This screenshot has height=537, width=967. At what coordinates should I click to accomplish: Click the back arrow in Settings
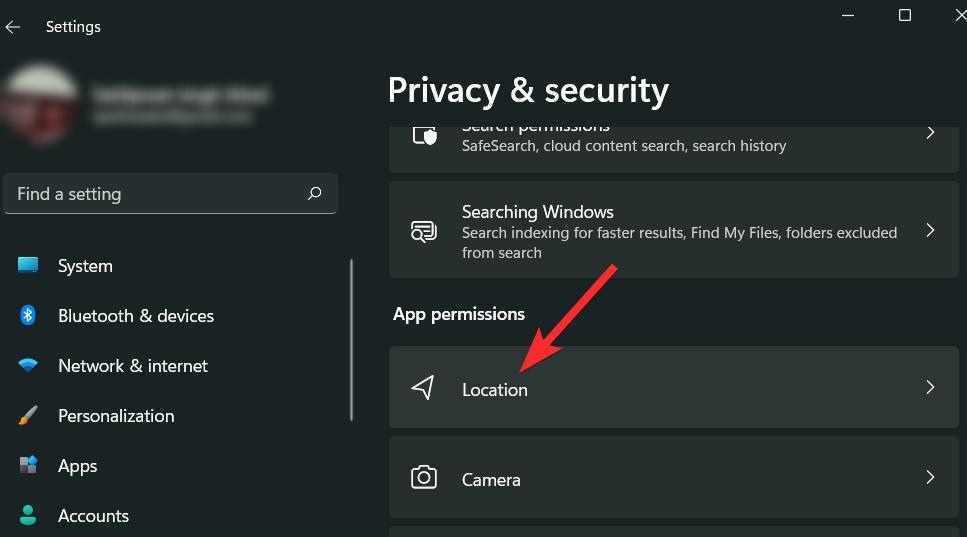click(13, 27)
